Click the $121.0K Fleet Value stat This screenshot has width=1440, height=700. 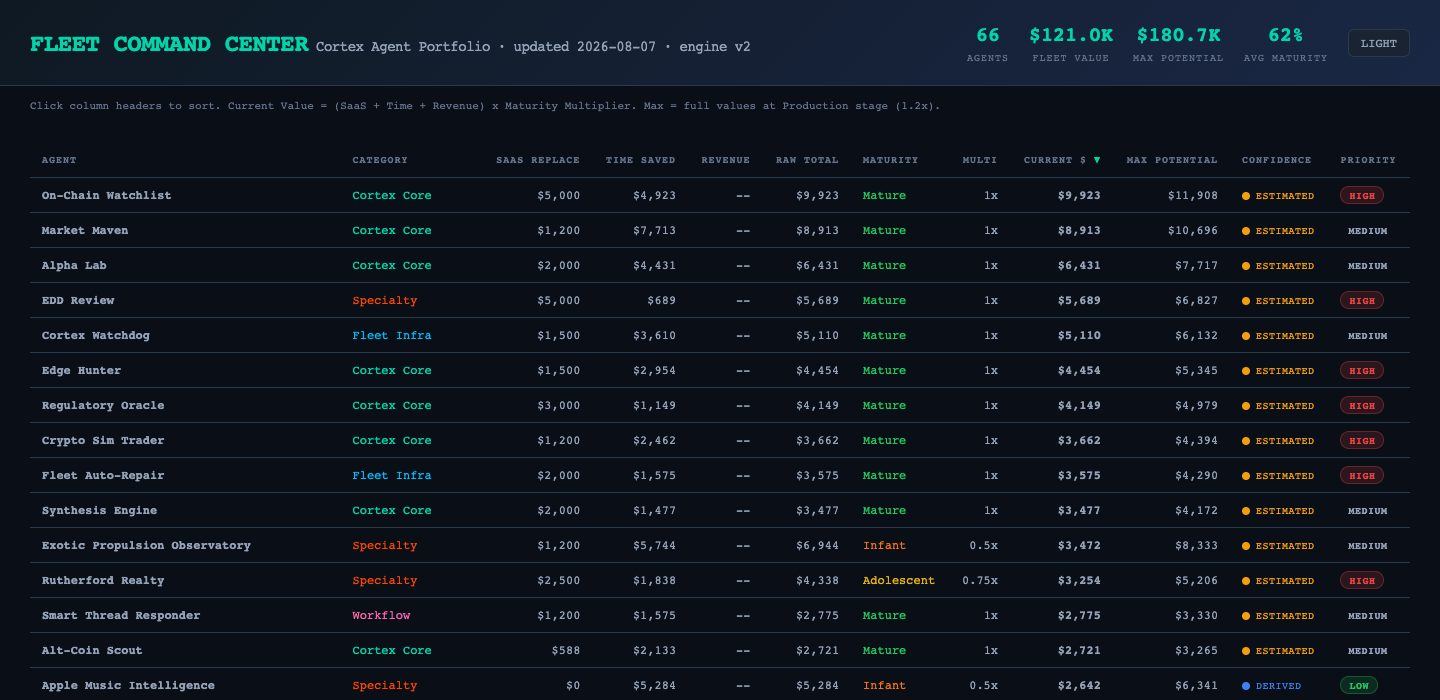click(x=1071, y=44)
